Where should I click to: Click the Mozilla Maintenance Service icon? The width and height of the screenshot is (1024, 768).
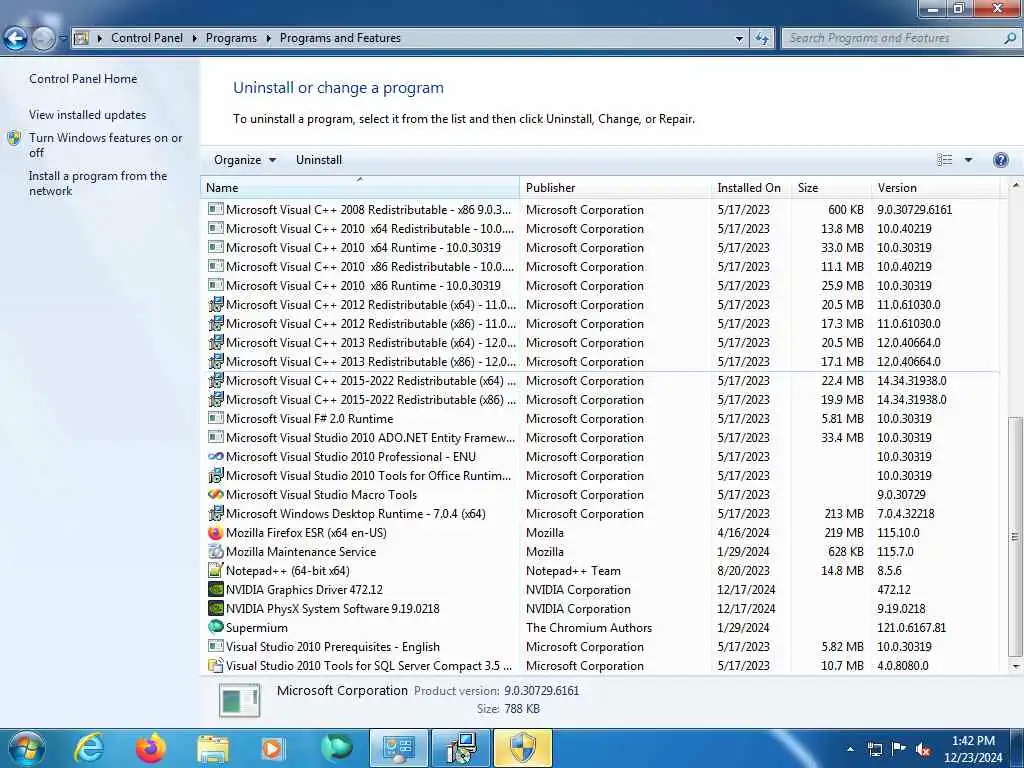click(x=216, y=552)
